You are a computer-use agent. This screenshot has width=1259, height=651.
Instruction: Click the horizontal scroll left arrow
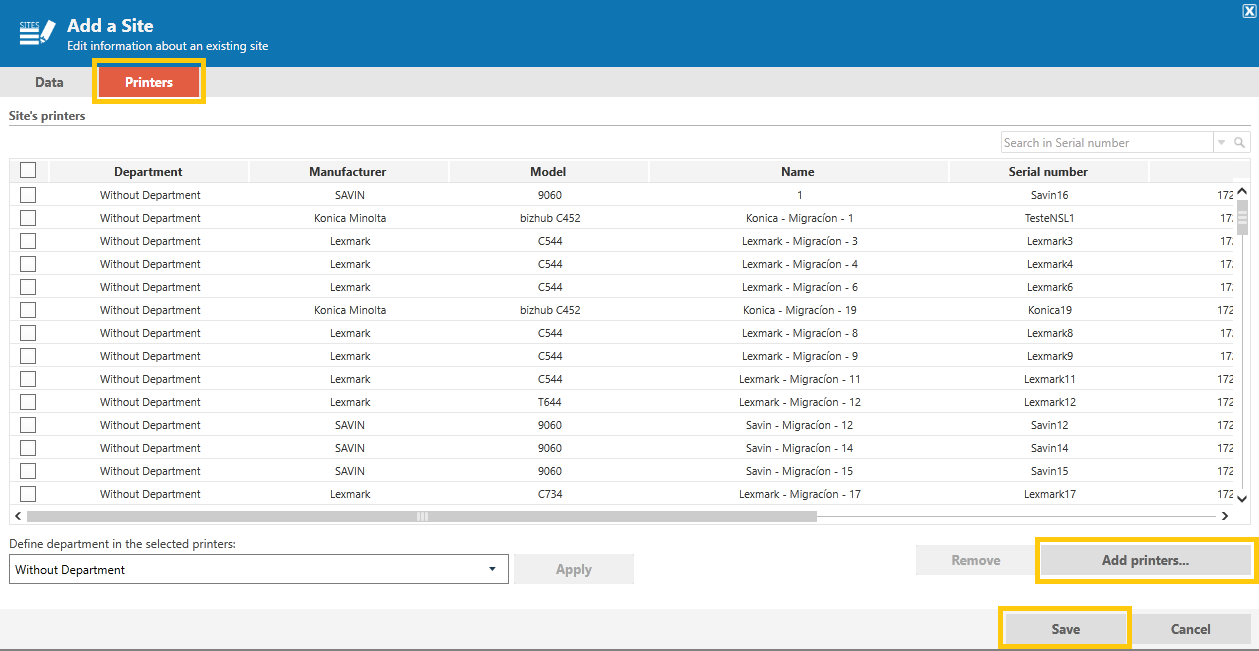[x=17, y=516]
